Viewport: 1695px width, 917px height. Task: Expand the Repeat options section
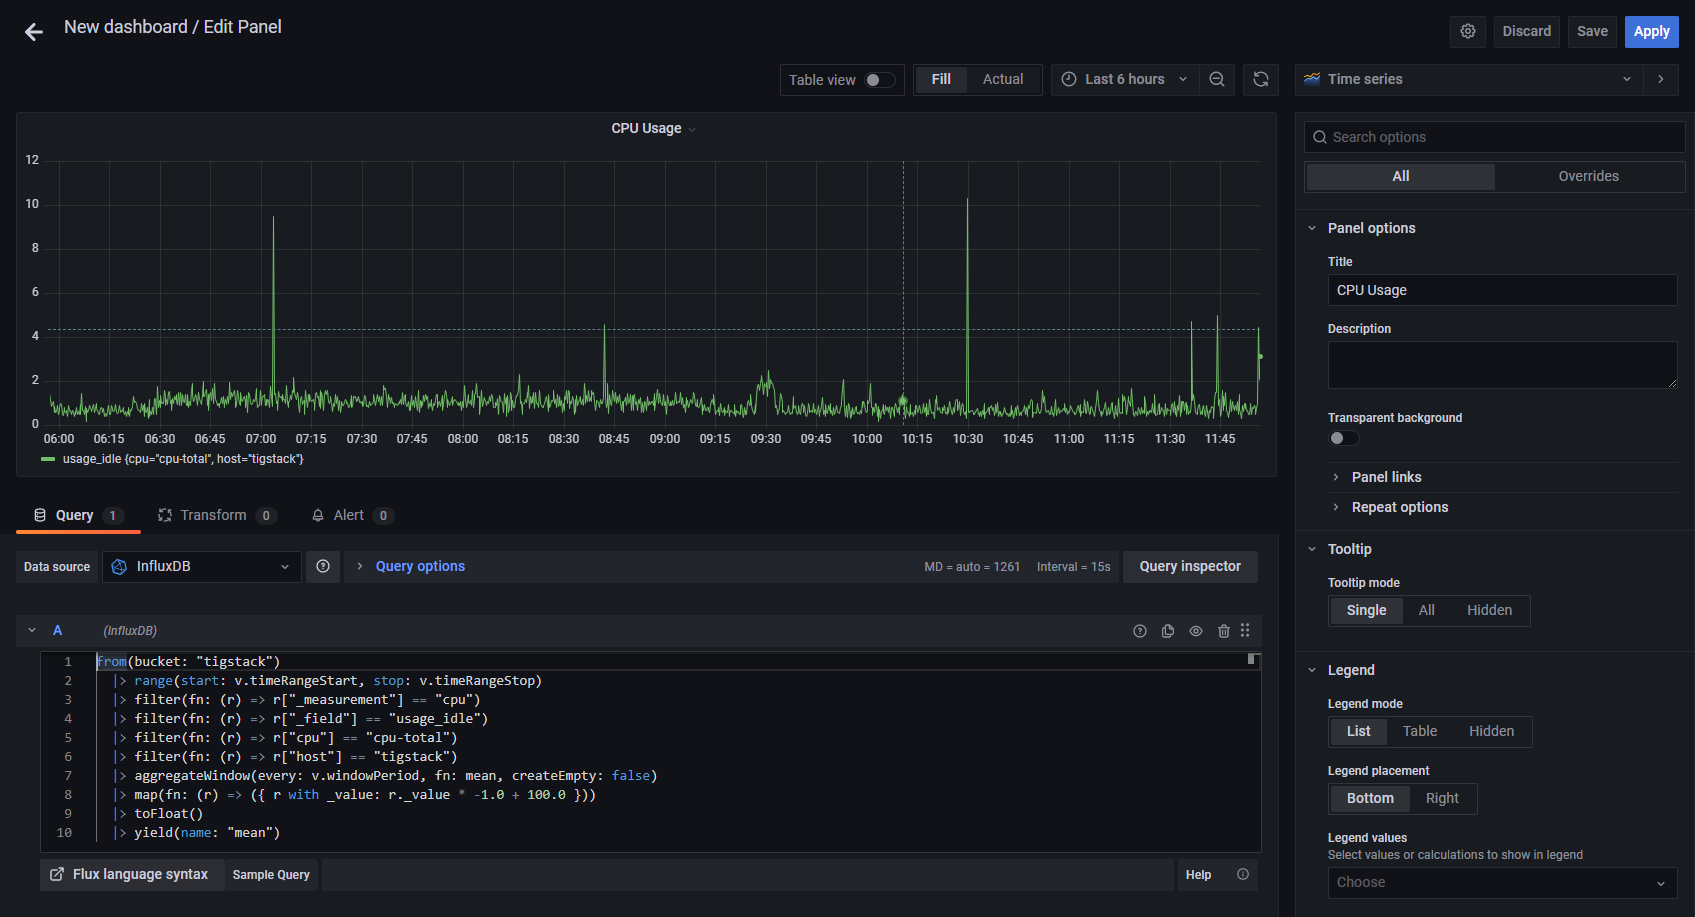coord(1399,507)
